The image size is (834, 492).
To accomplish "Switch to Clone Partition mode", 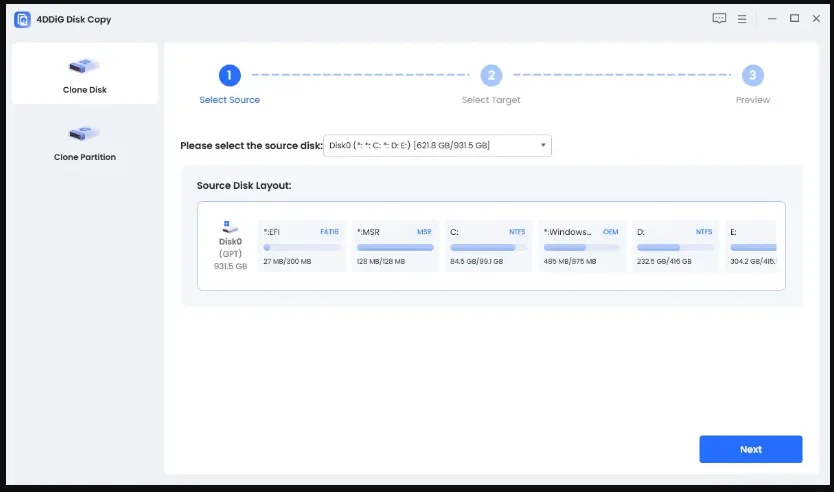I will (85, 141).
